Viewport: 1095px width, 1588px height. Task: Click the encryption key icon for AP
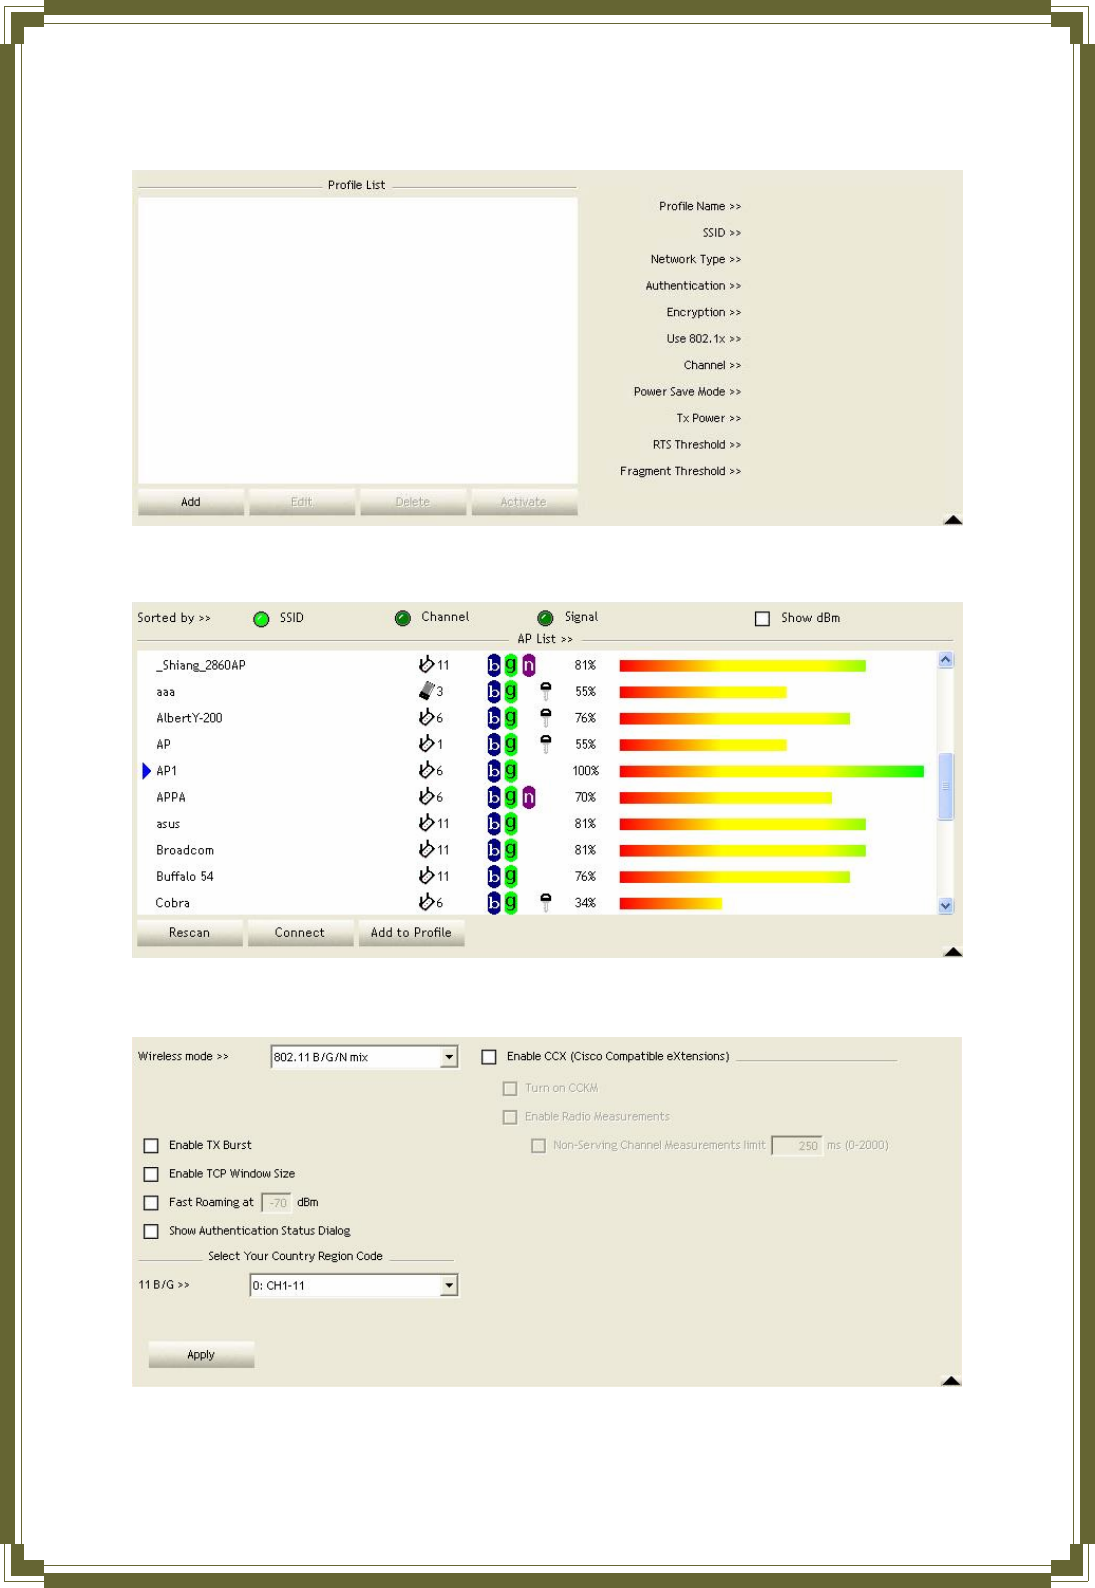pyautogui.click(x=545, y=744)
